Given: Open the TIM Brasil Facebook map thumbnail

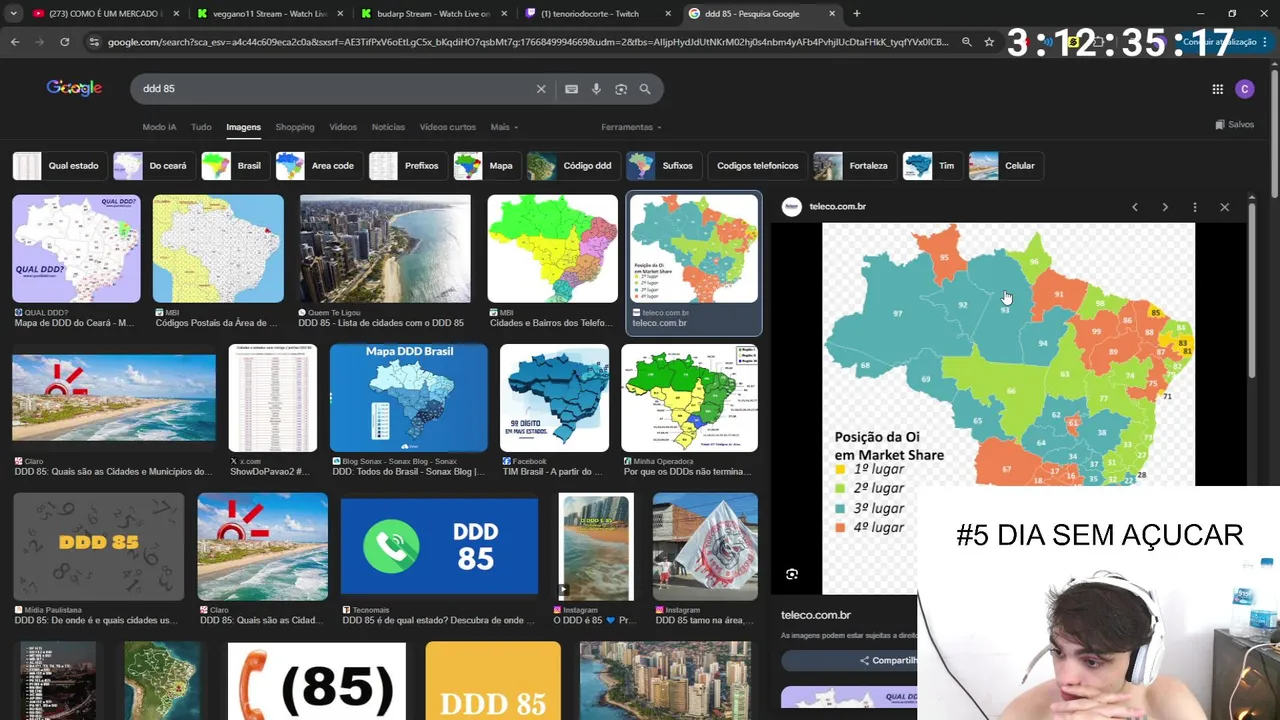Looking at the screenshot, I should (554, 398).
